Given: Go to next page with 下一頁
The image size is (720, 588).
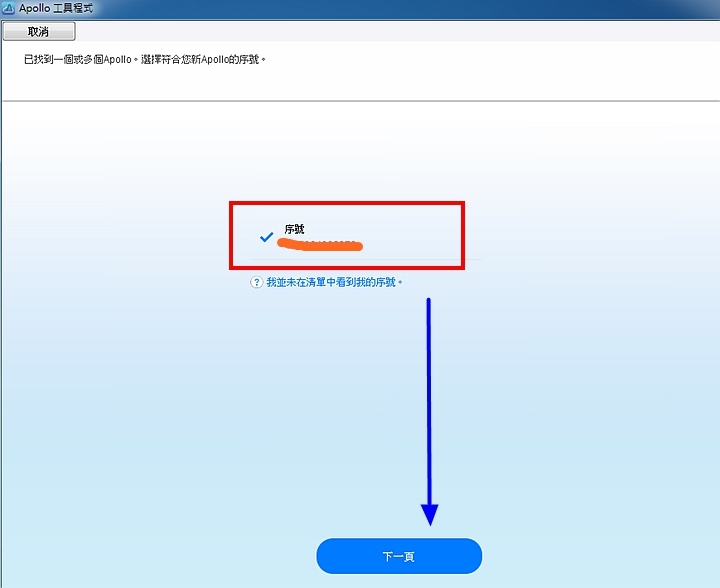Looking at the screenshot, I should click(x=399, y=556).
